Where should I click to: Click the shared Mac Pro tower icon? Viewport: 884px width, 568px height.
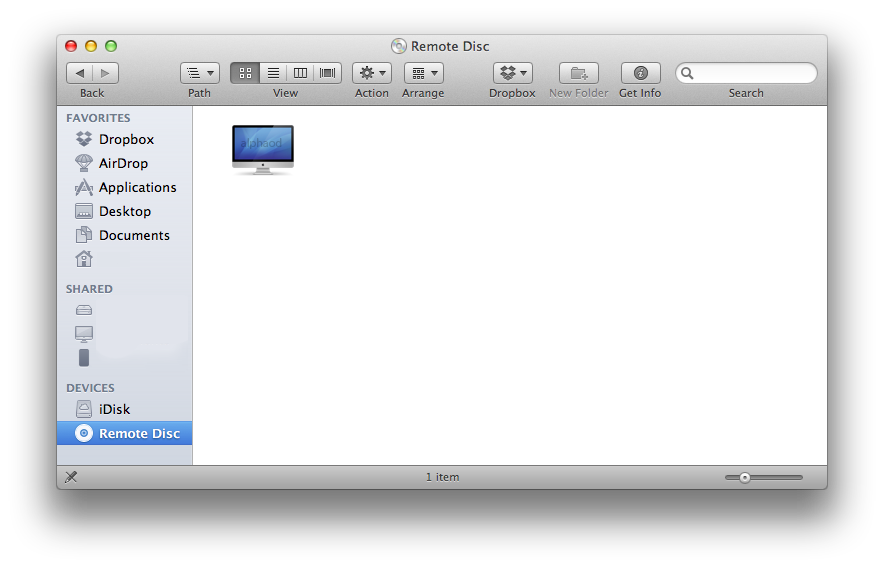84,358
